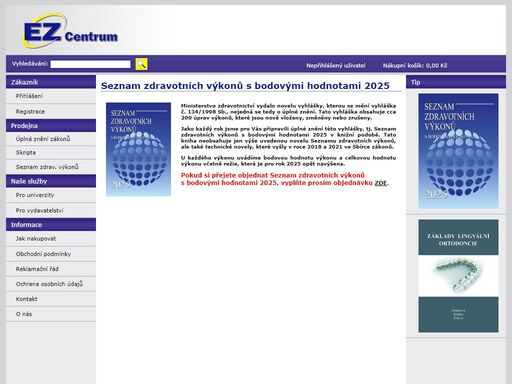Click the page heading Seznam zdravotních výkonů 2025

click(245, 86)
